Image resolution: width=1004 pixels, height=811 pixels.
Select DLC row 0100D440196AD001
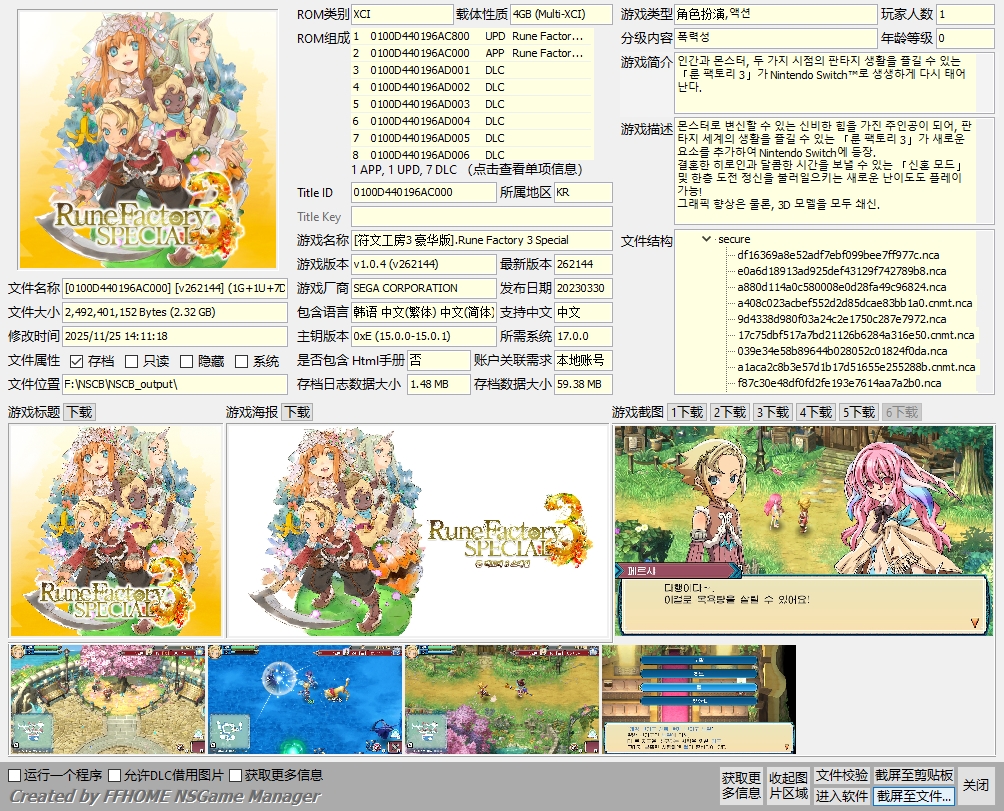pos(472,70)
